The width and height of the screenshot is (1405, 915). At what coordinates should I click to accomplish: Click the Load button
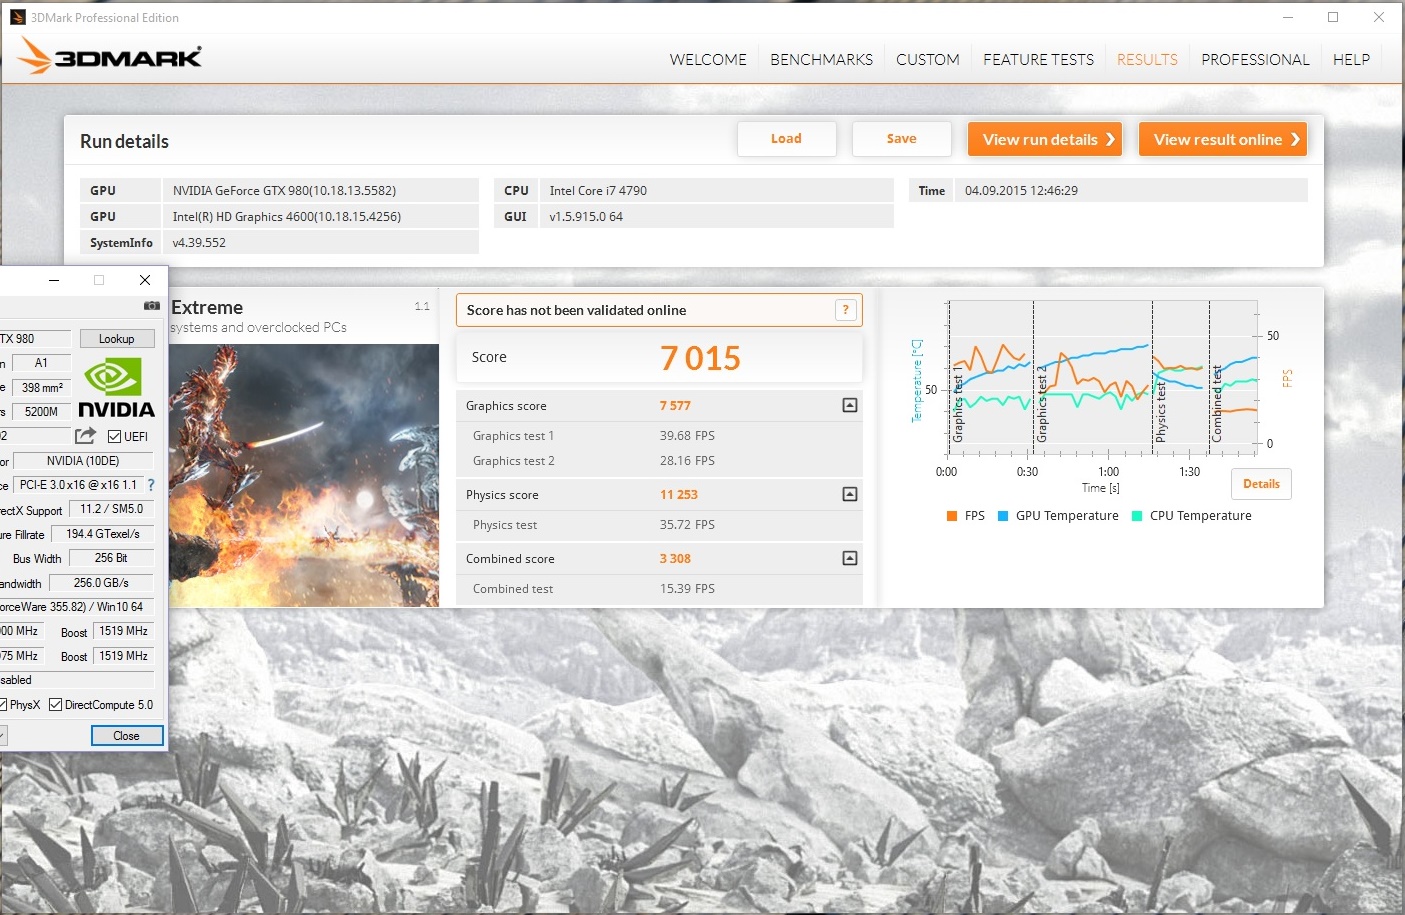(x=786, y=139)
